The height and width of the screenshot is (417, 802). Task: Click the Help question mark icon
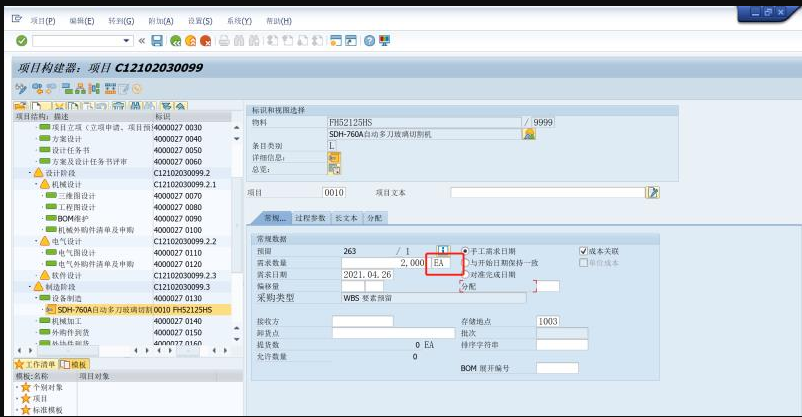pyautogui.click(x=369, y=40)
